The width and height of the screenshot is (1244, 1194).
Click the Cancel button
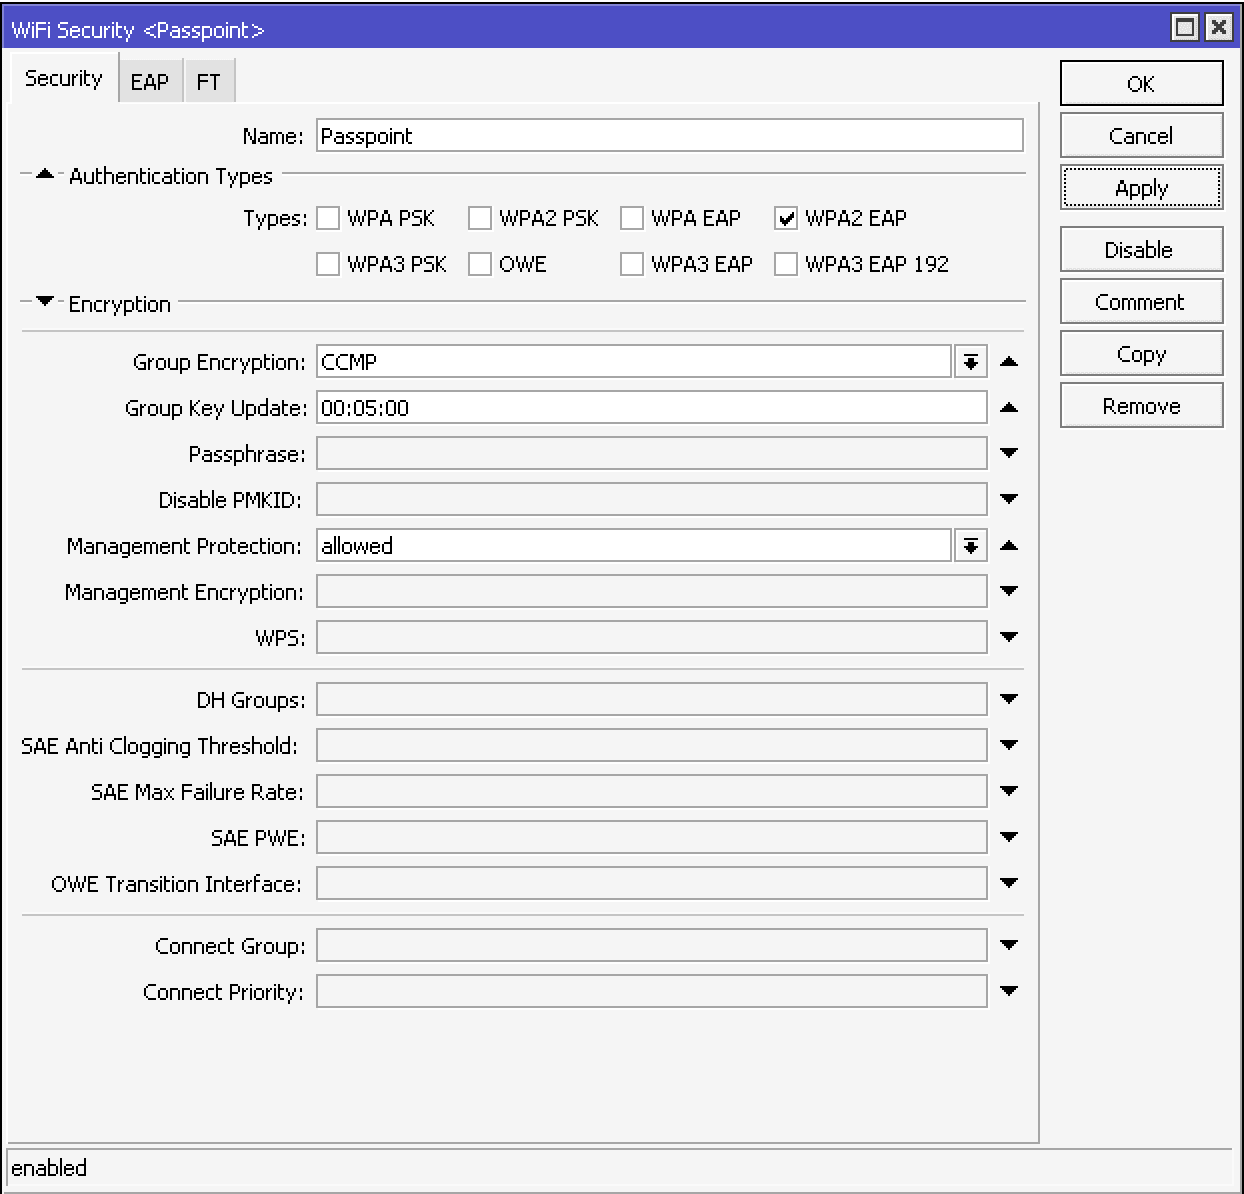click(x=1141, y=135)
